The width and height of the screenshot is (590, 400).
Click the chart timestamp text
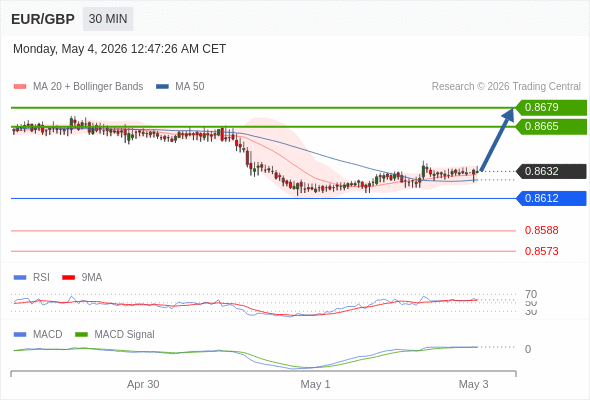point(120,49)
